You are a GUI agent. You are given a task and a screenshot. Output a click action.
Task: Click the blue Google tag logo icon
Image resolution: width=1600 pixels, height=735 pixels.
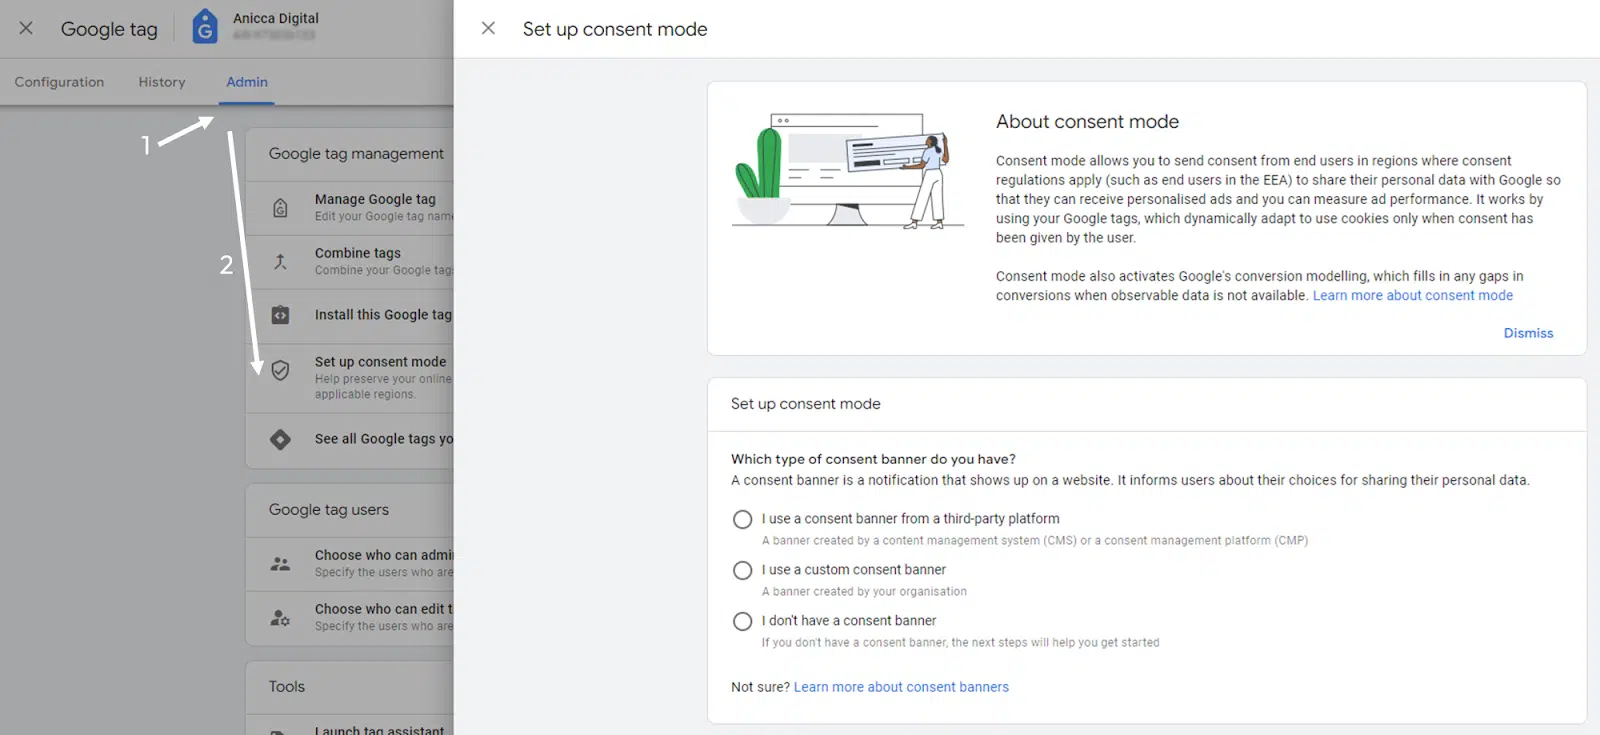point(205,26)
